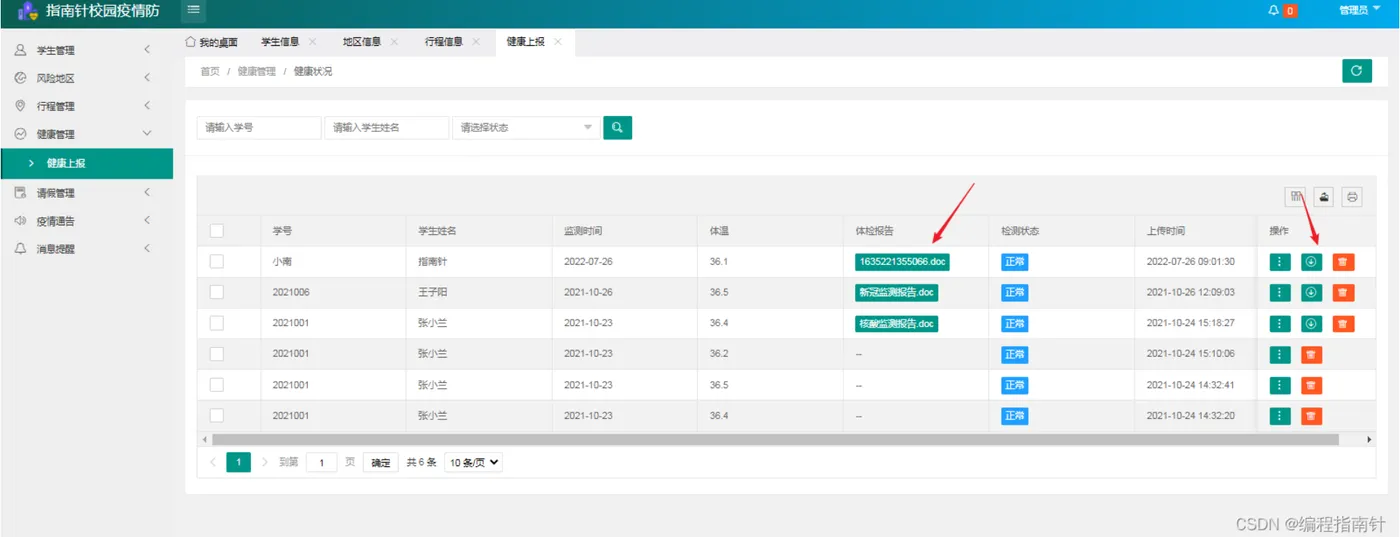Delete the row uploaded 14:32:20
This screenshot has width=1400, height=537.
click(1312, 416)
